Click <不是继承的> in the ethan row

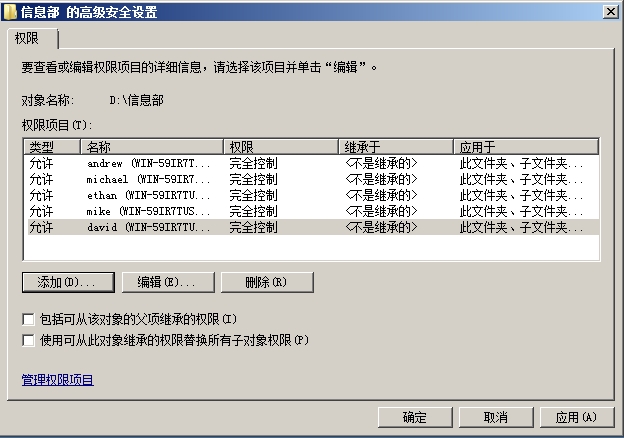click(381, 195)
